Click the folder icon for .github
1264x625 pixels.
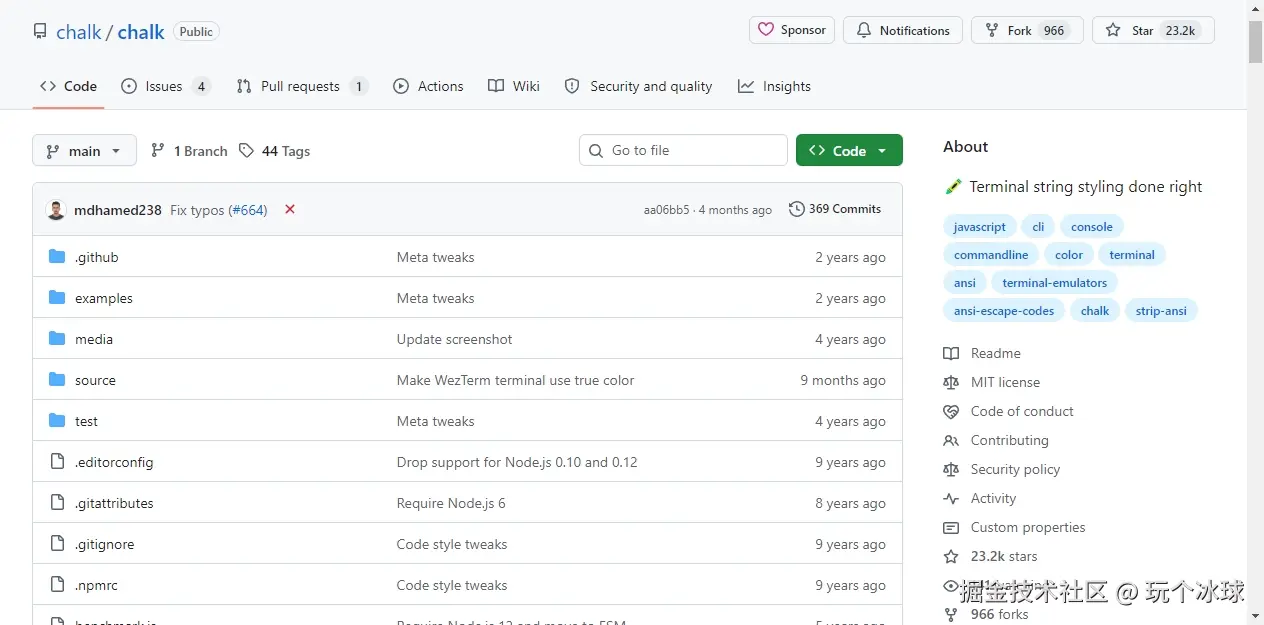point(57,257)
